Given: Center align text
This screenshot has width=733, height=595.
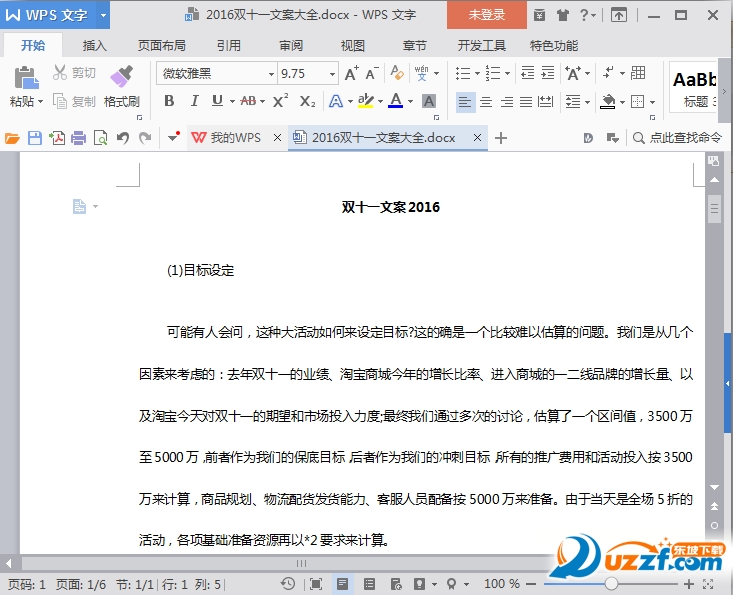Looking at the screenshot, I should [486, 101].
